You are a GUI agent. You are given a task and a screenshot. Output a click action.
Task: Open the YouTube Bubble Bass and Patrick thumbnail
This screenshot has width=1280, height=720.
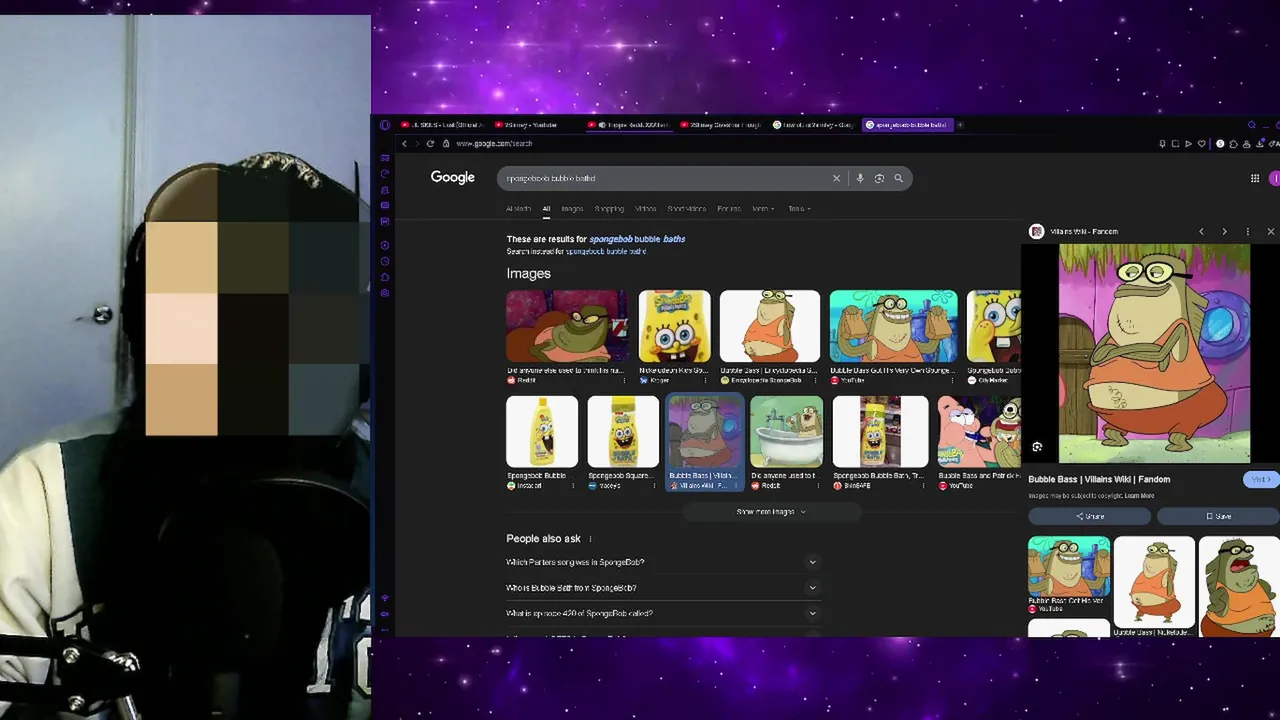click(x=979, y=432)
